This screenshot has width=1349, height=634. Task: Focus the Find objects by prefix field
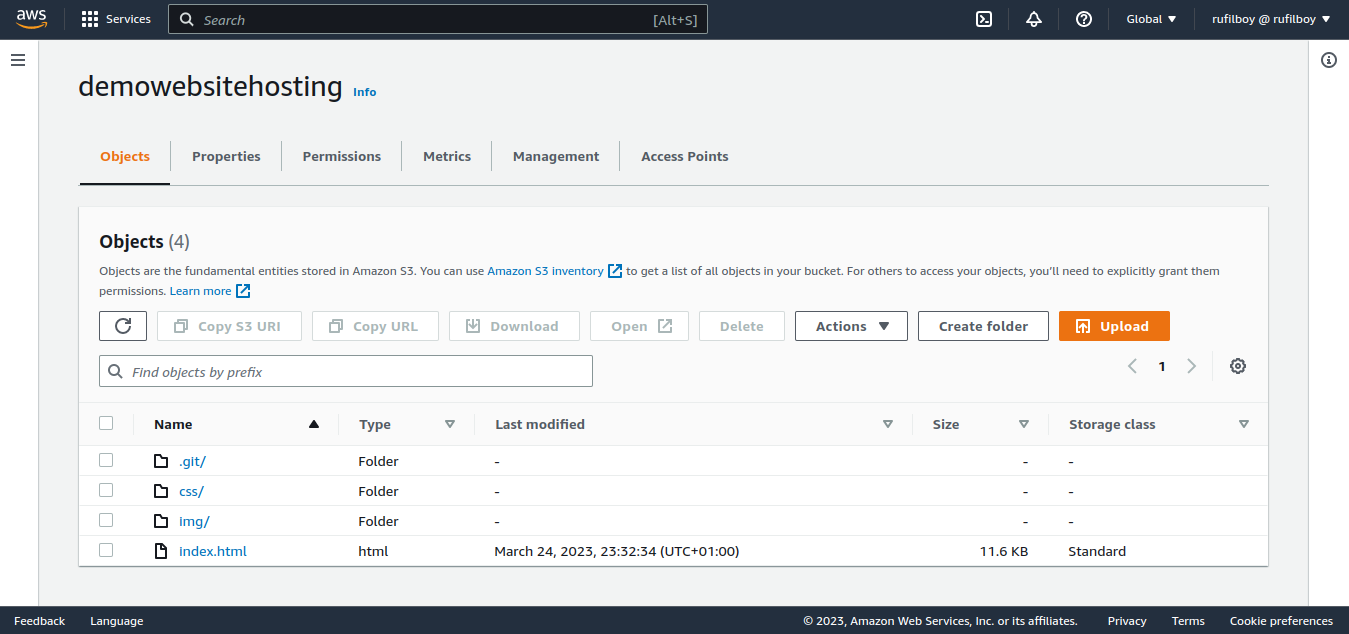[346, 371]
